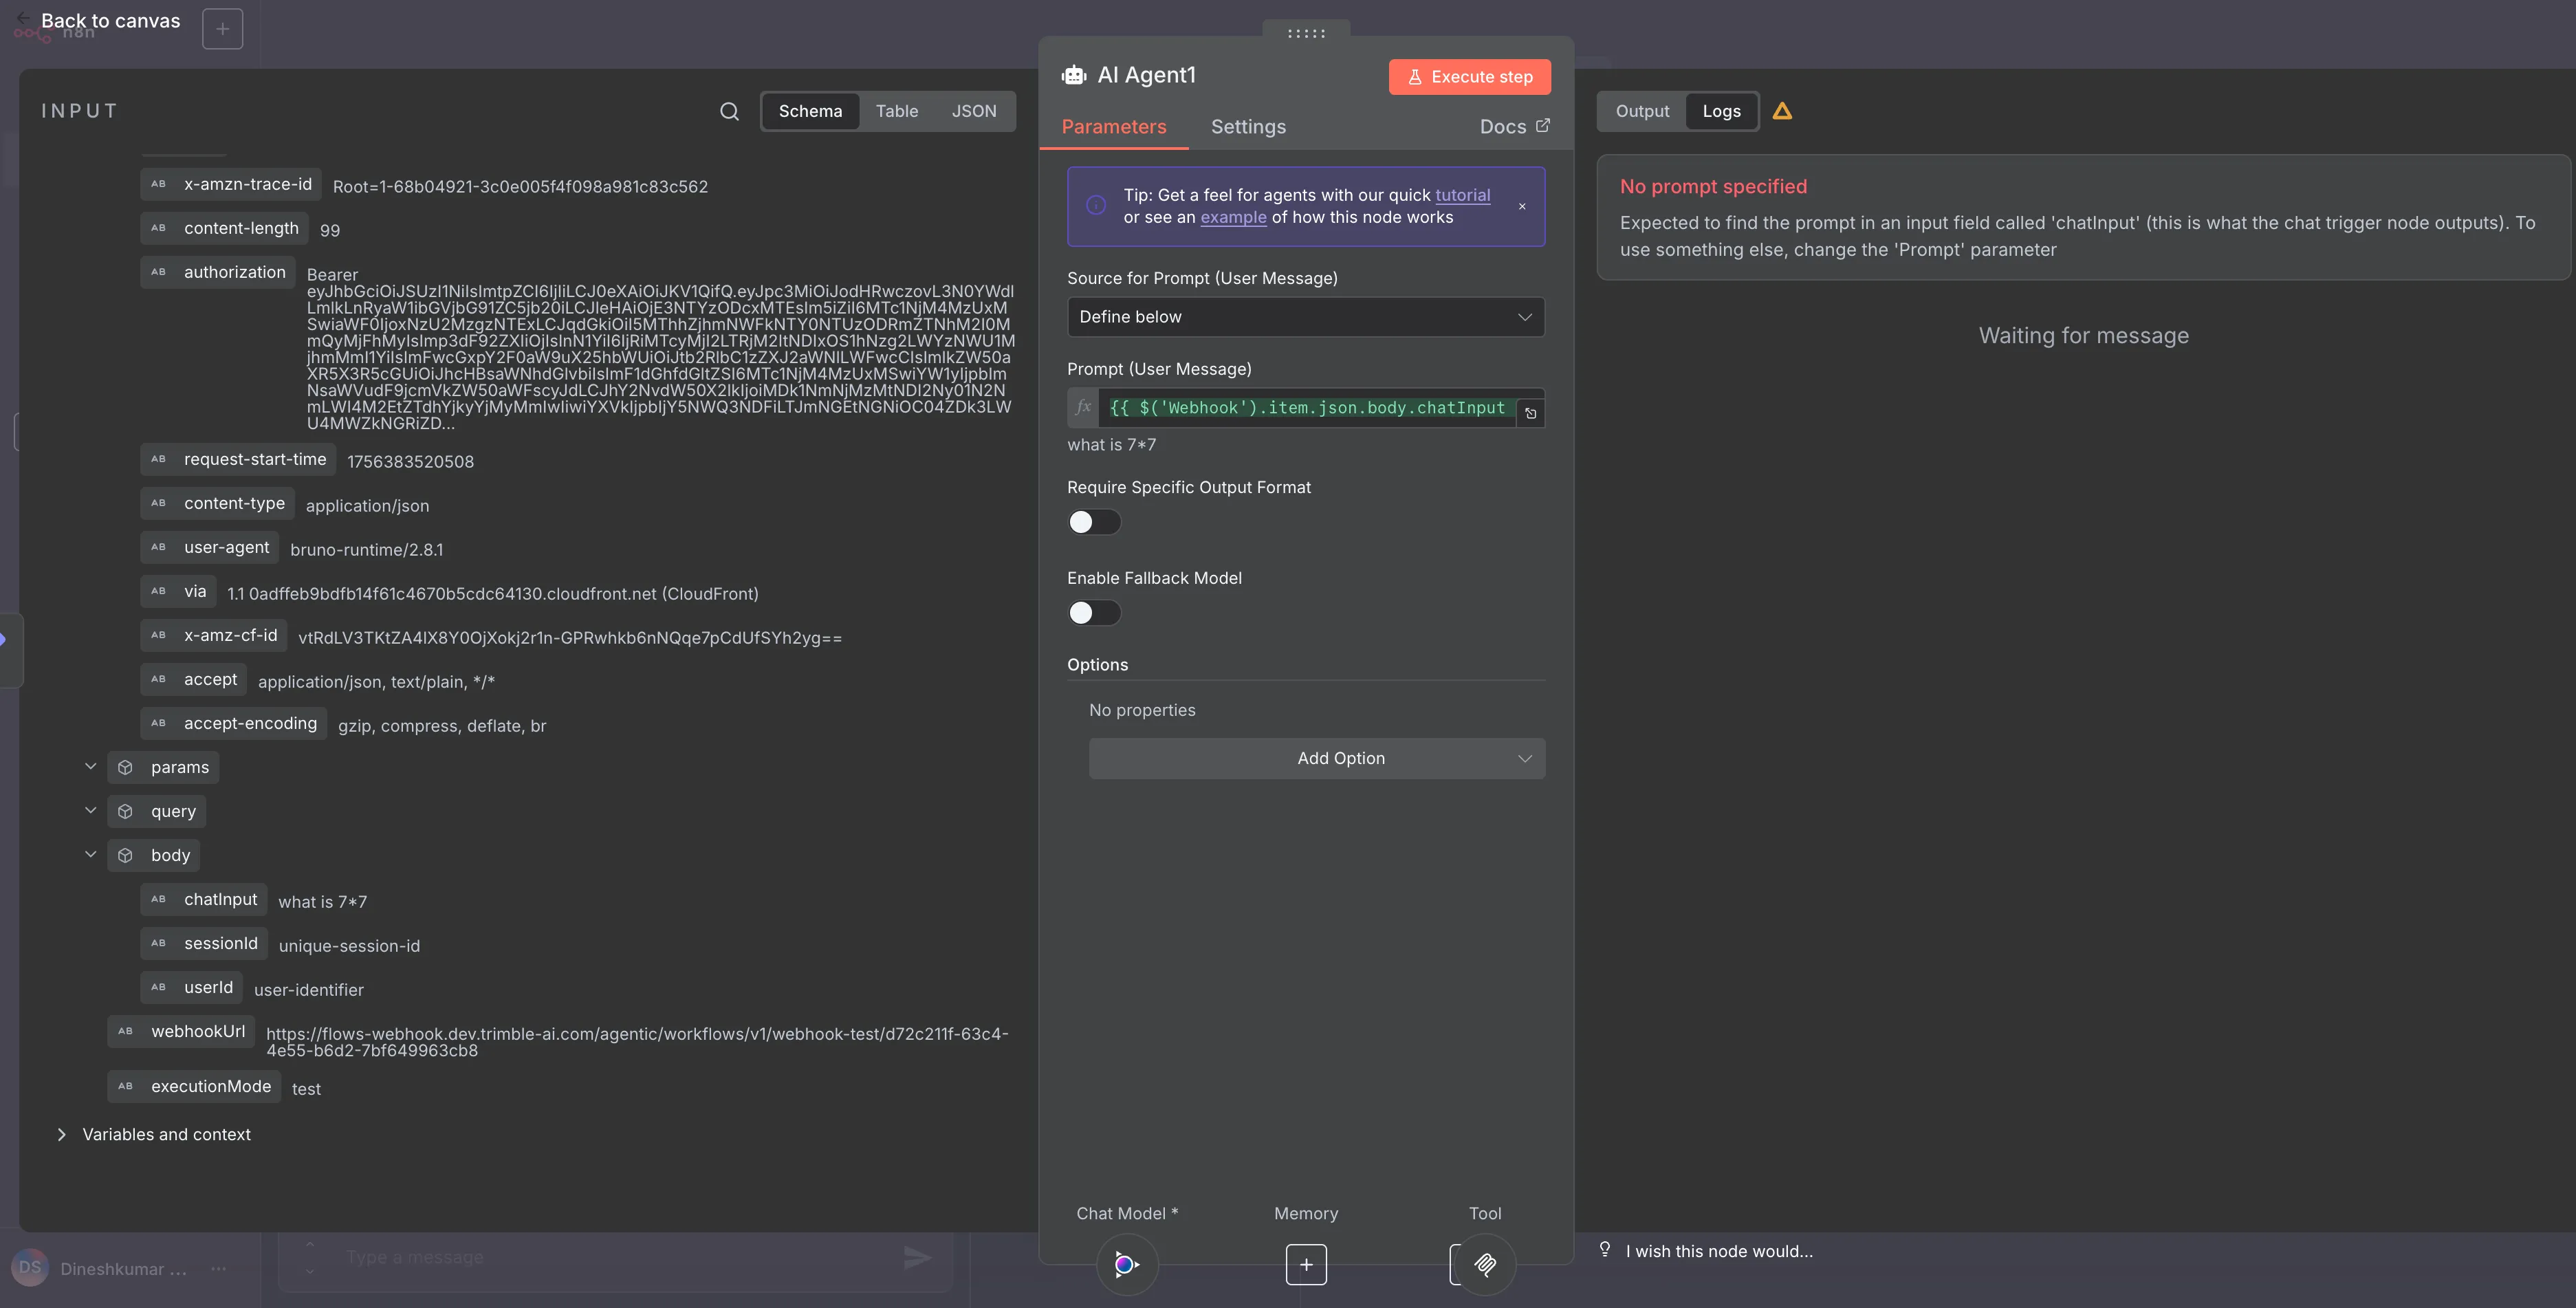Switch to the Table view tab

point(896,111)
